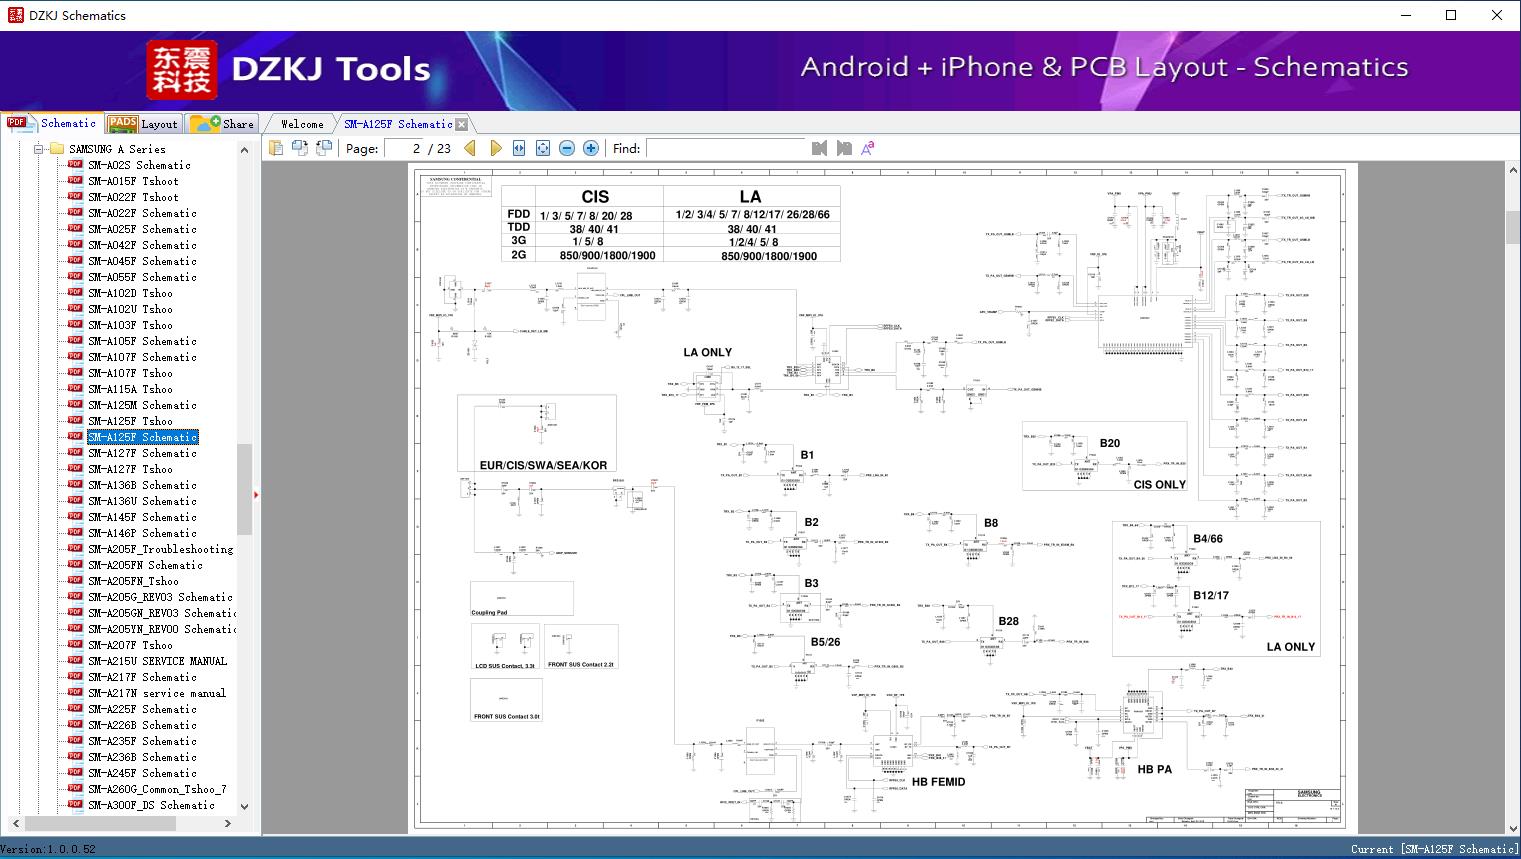The height and width of the screenshot is (859, 1521).
Task: Click the match case icon next to Find
Action: pos(867,148)
